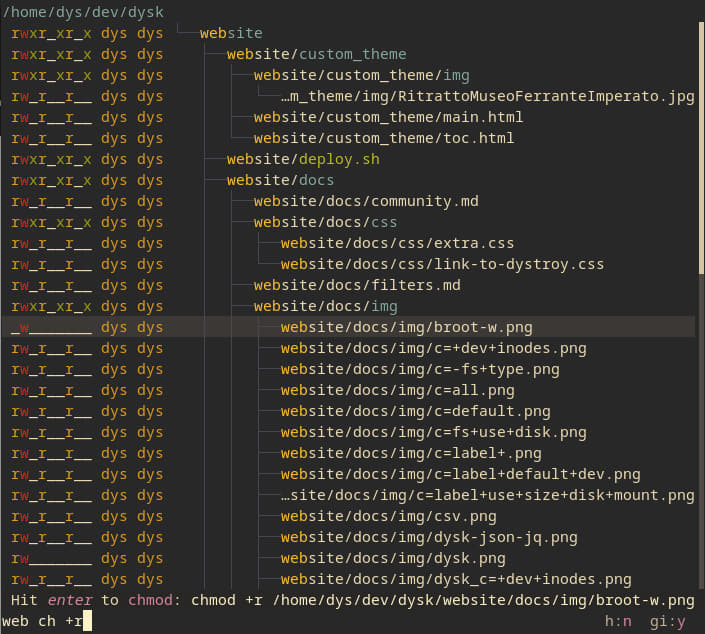Viewport: 705px width, 634px height.
Task: Select website/docs/filters.md file
Action: click(x=357, y=285)
